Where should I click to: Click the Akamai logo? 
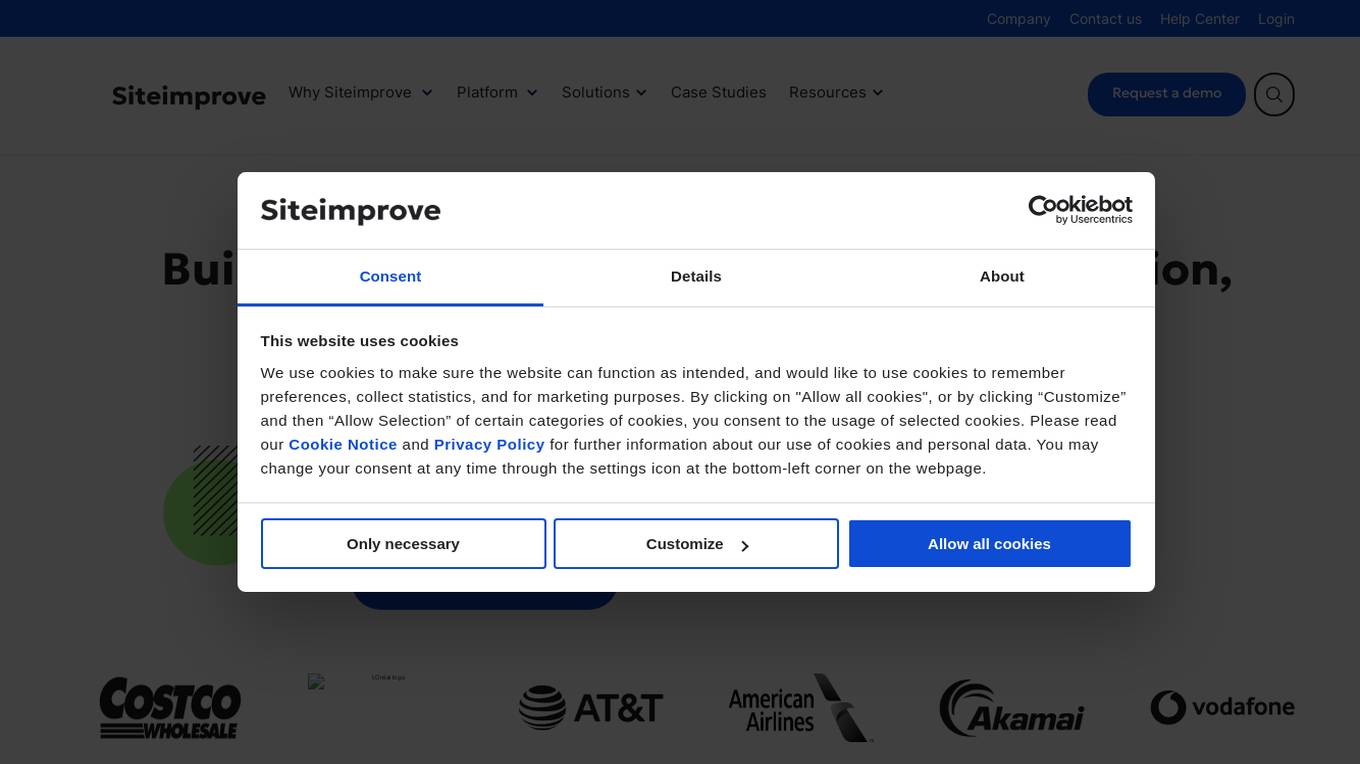pyautogui.click(x=1011, y=708)
